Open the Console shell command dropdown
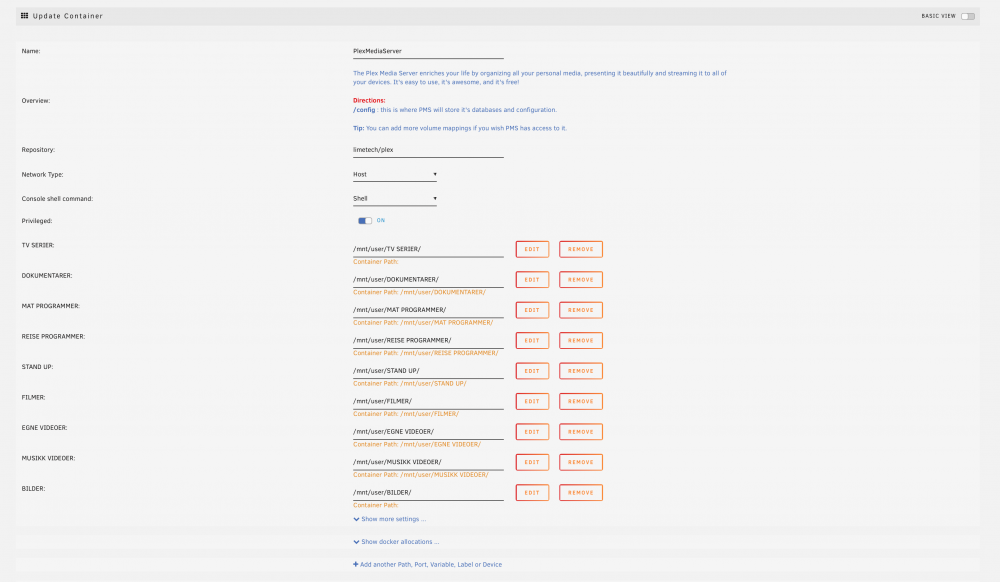 point(395,198)
